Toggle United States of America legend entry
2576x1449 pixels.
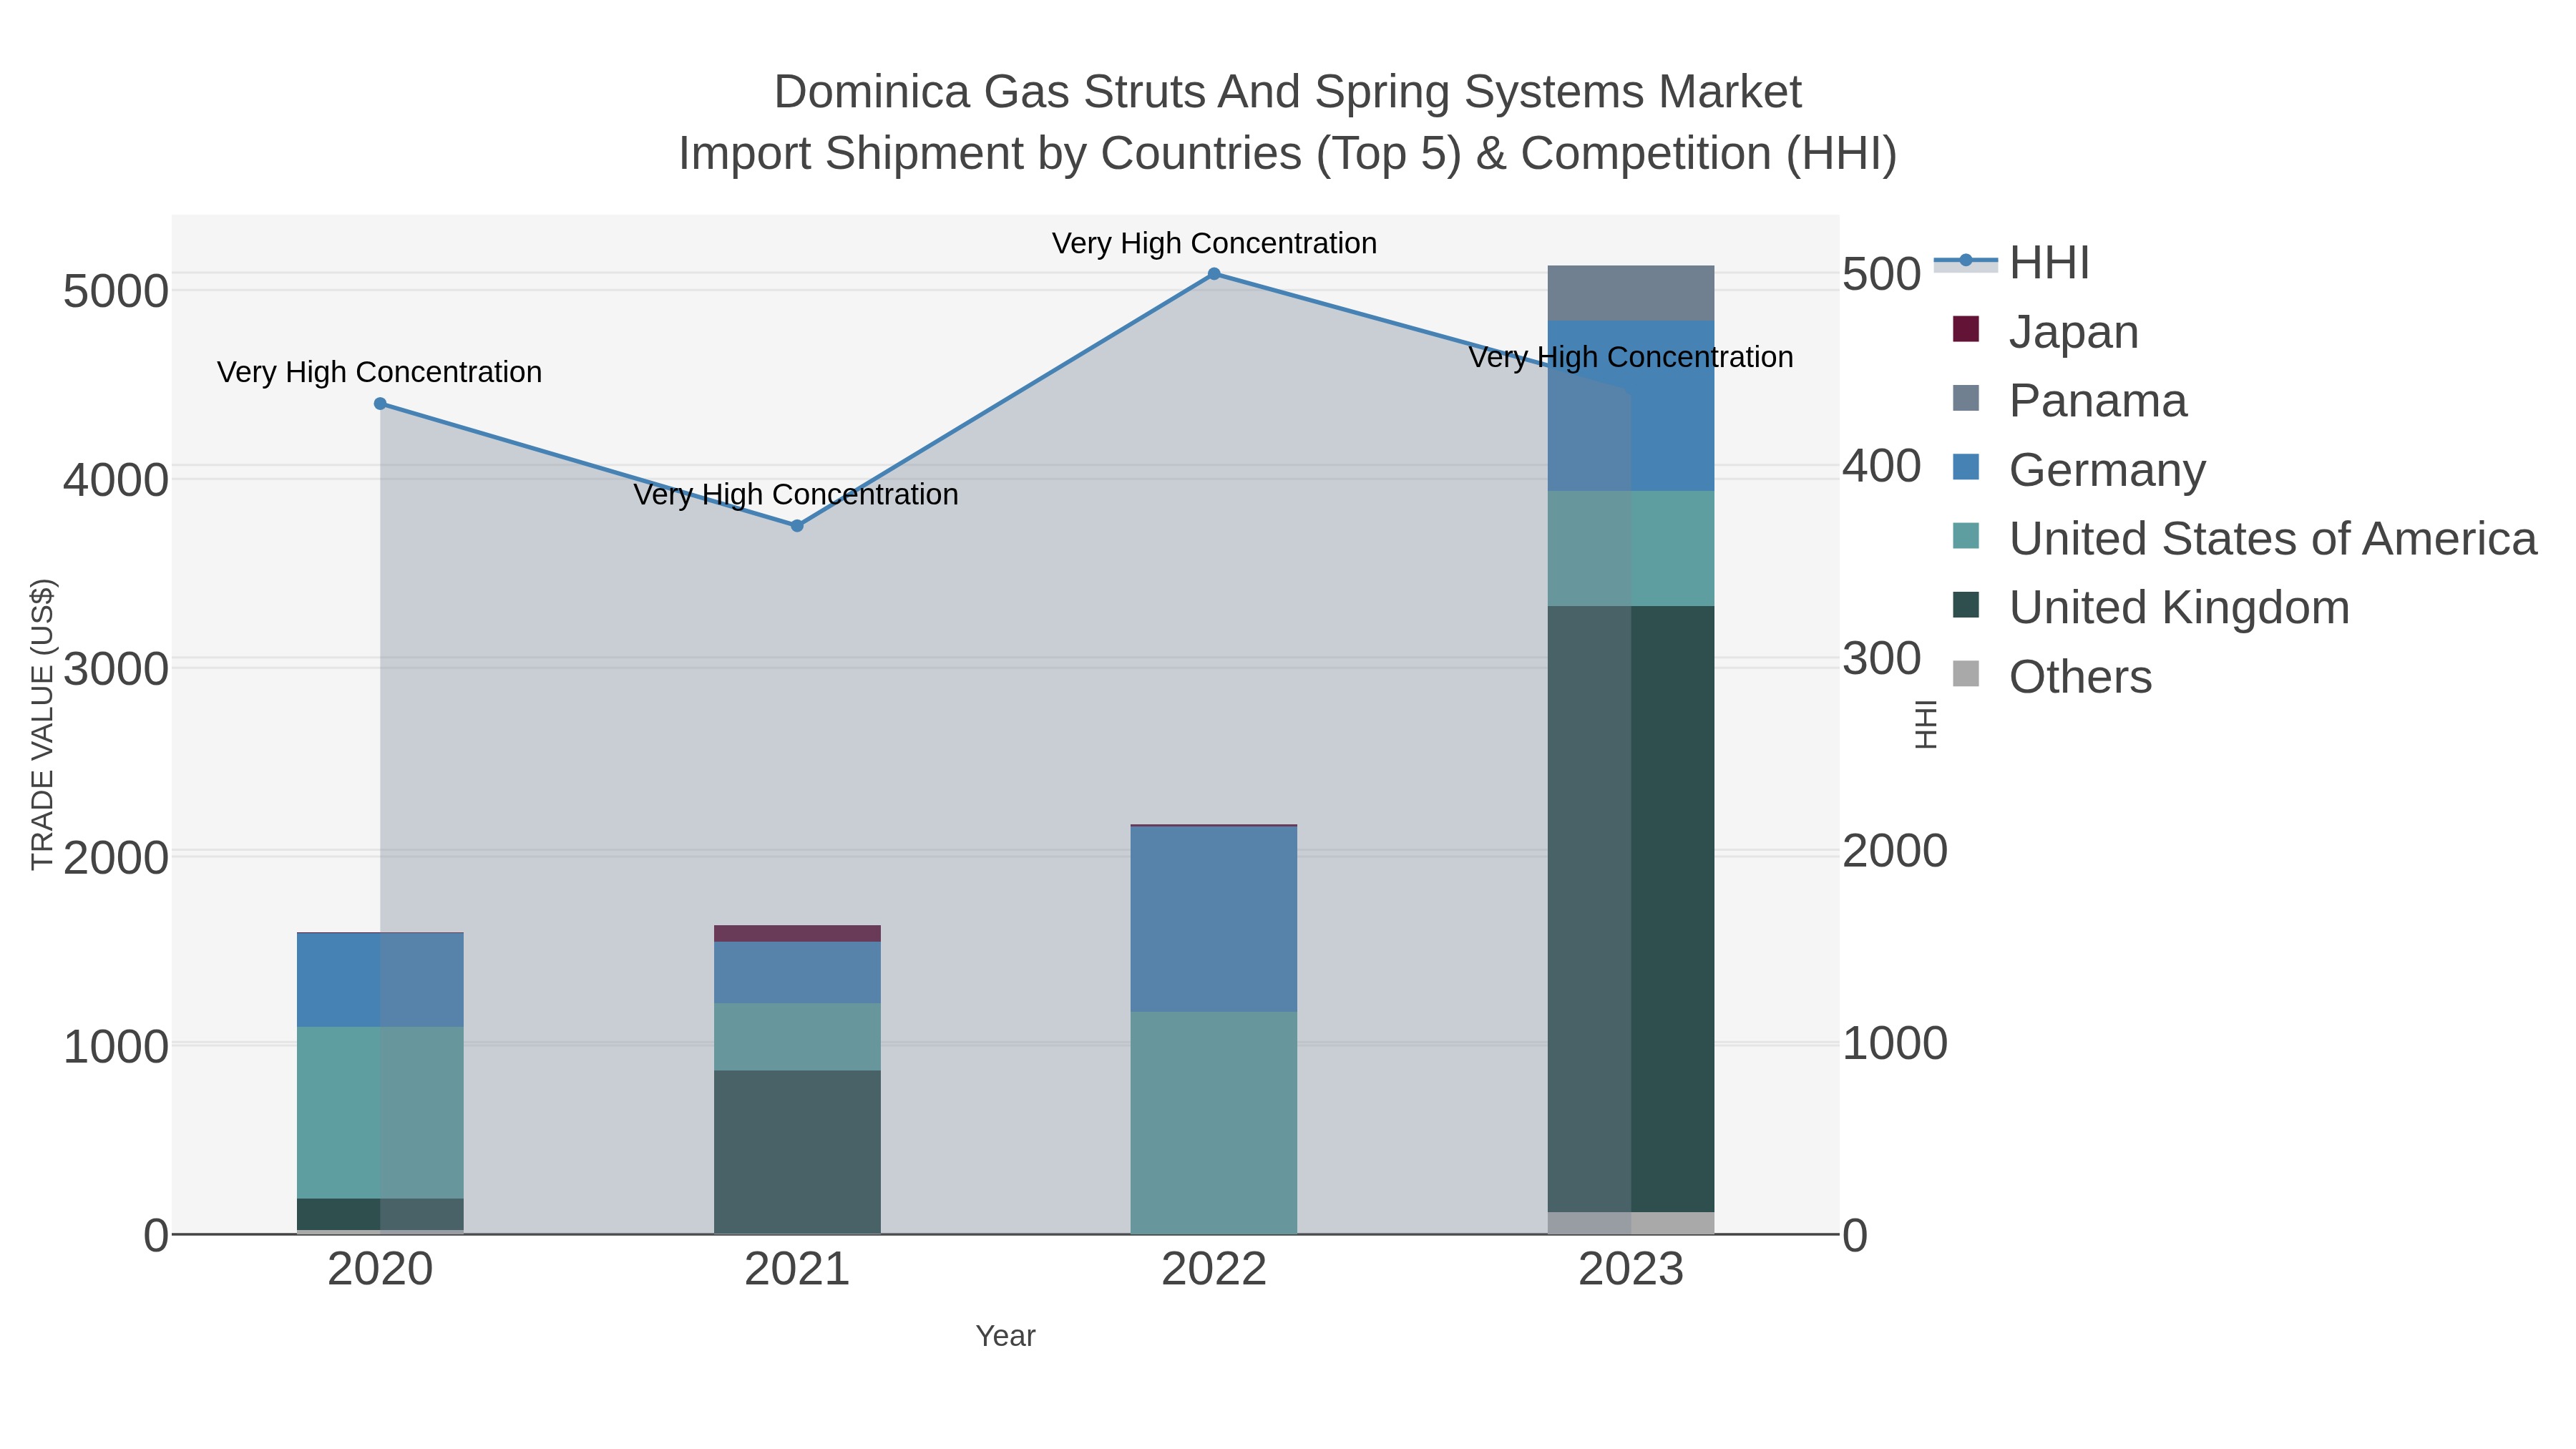(x=2244, y=539)
